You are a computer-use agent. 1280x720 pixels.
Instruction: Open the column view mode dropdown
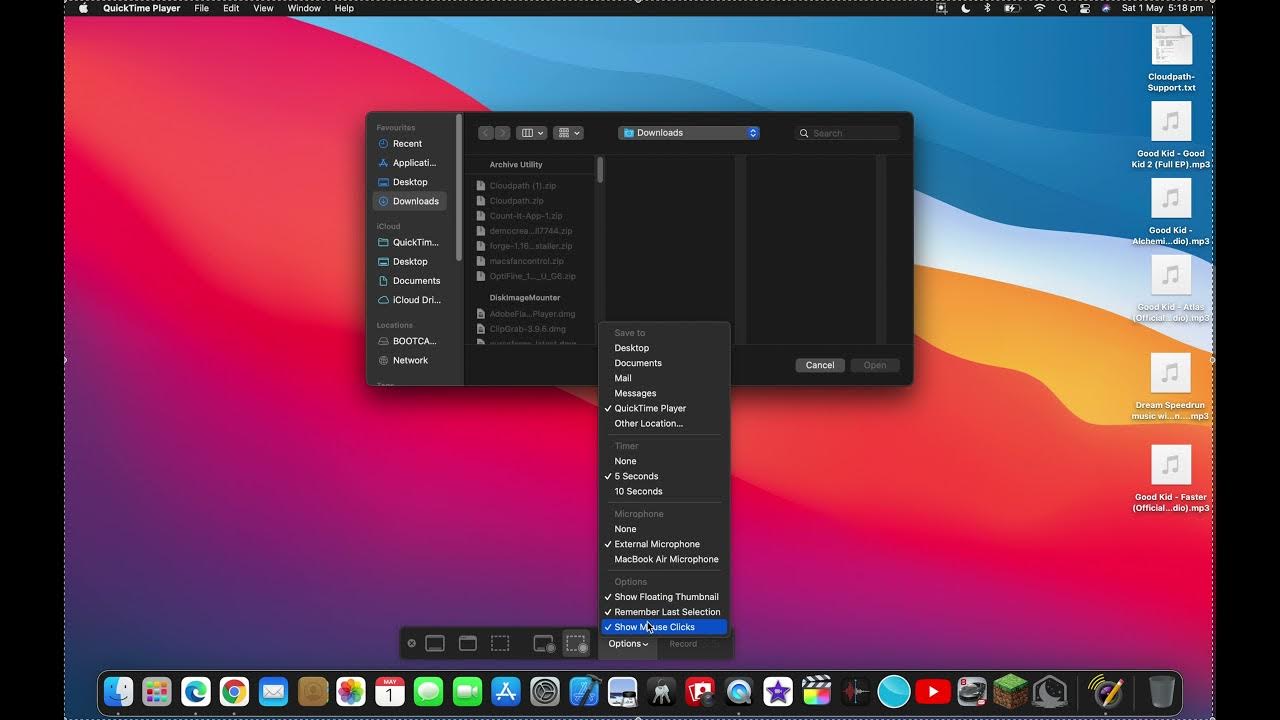531,133
